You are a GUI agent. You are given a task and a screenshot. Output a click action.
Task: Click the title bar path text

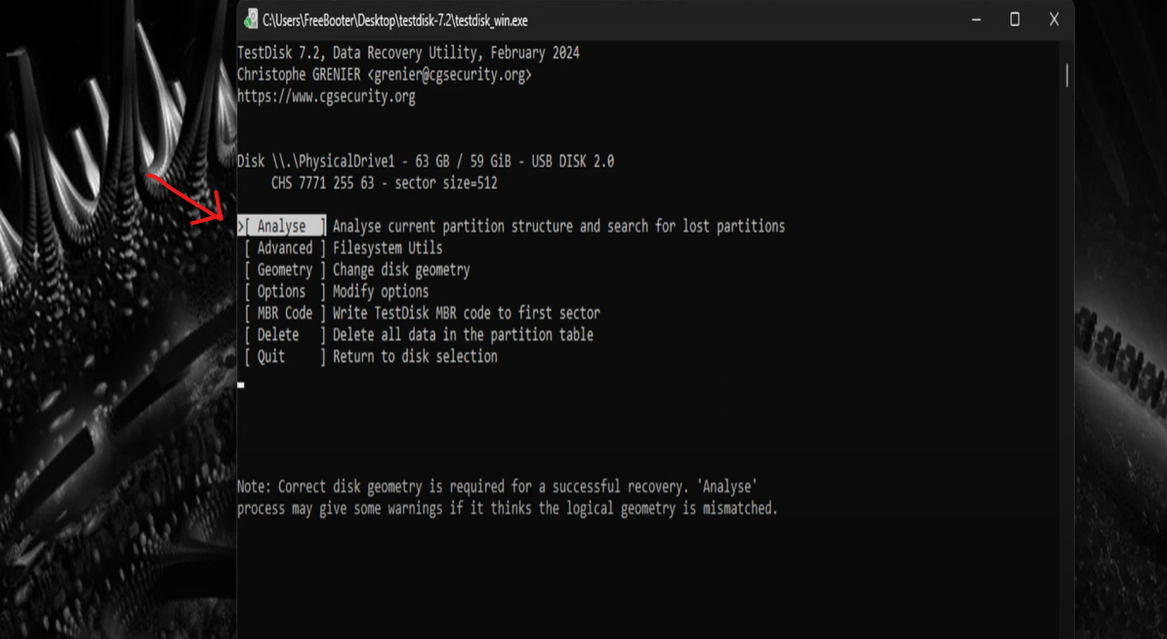395,21
